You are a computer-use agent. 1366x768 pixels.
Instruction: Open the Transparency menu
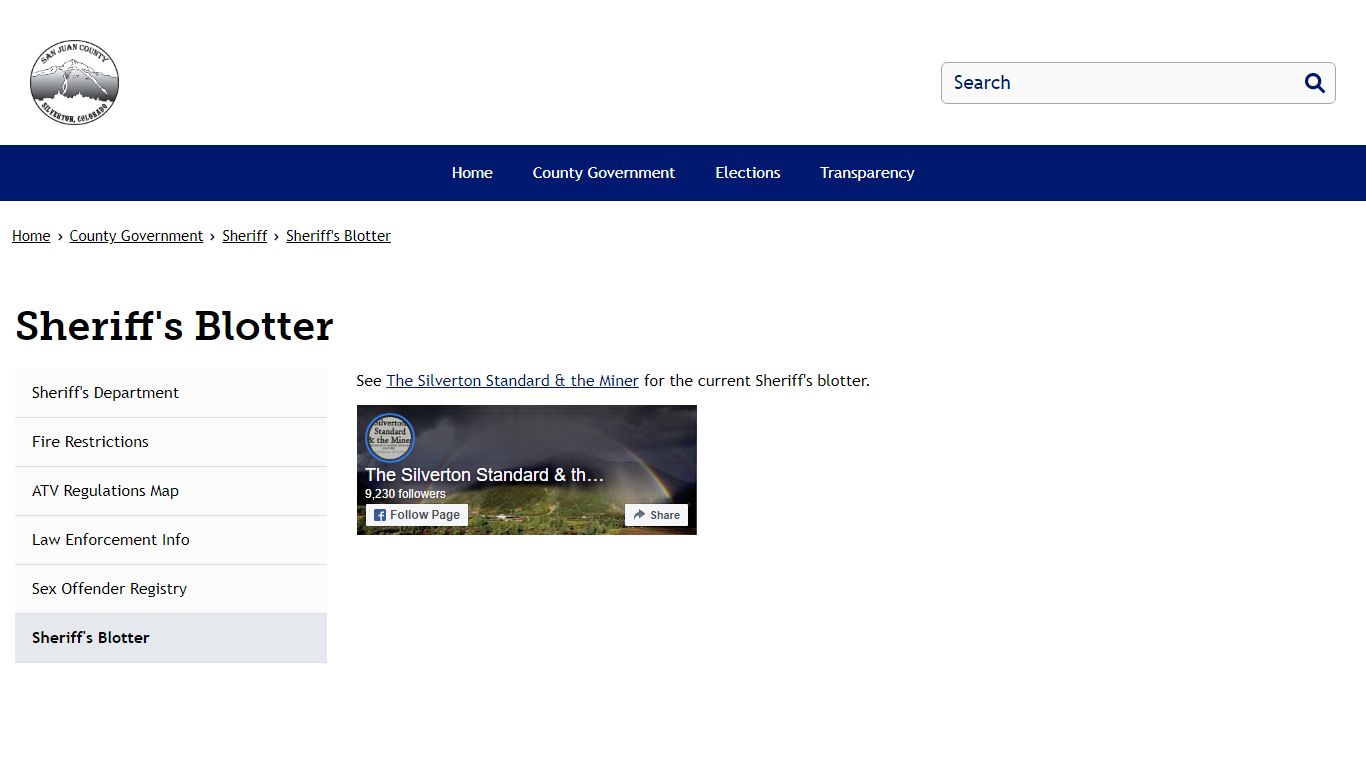(867, 173)
